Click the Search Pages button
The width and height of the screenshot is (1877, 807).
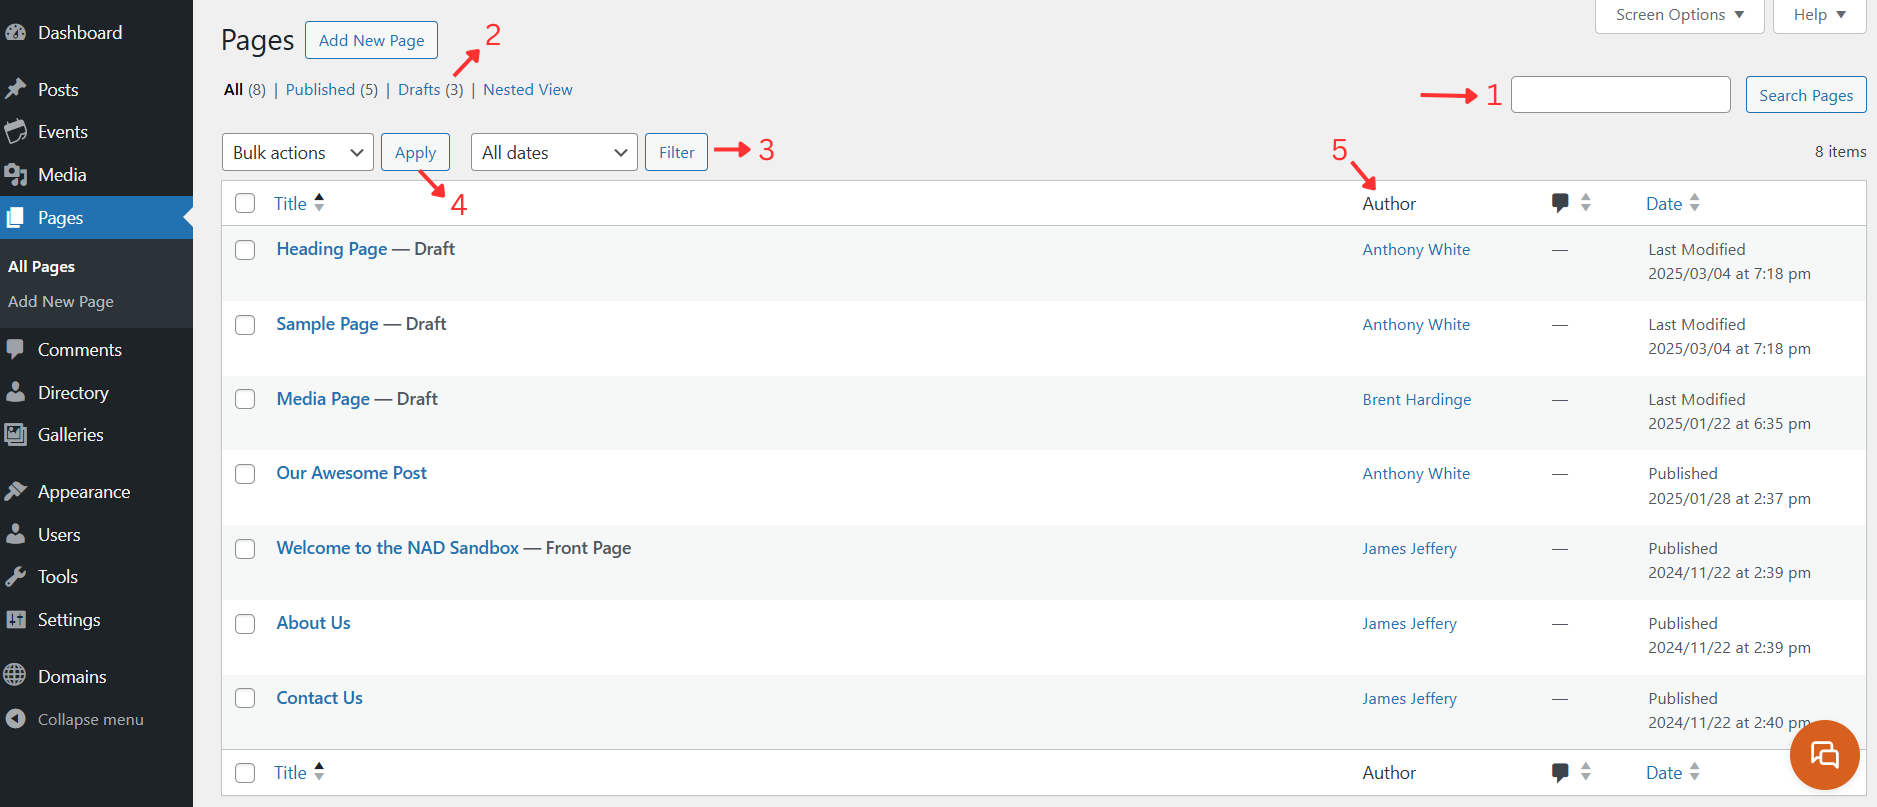(1806, 95)
